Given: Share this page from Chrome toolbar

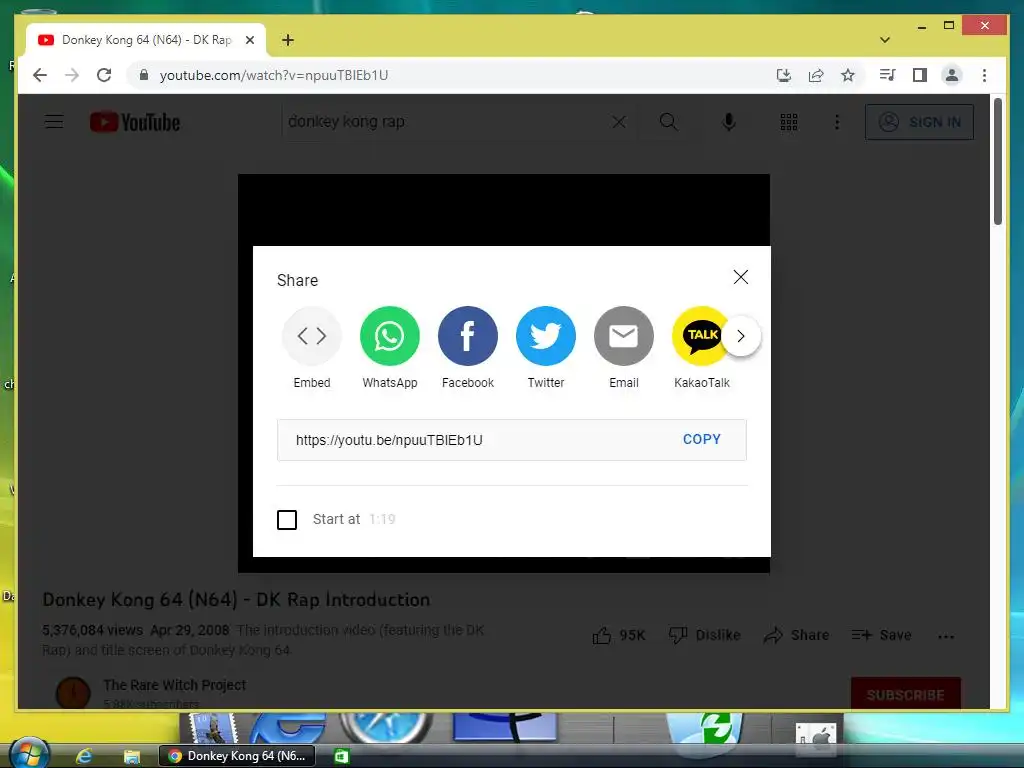Looking at the screenshot, I should point(816,75).
